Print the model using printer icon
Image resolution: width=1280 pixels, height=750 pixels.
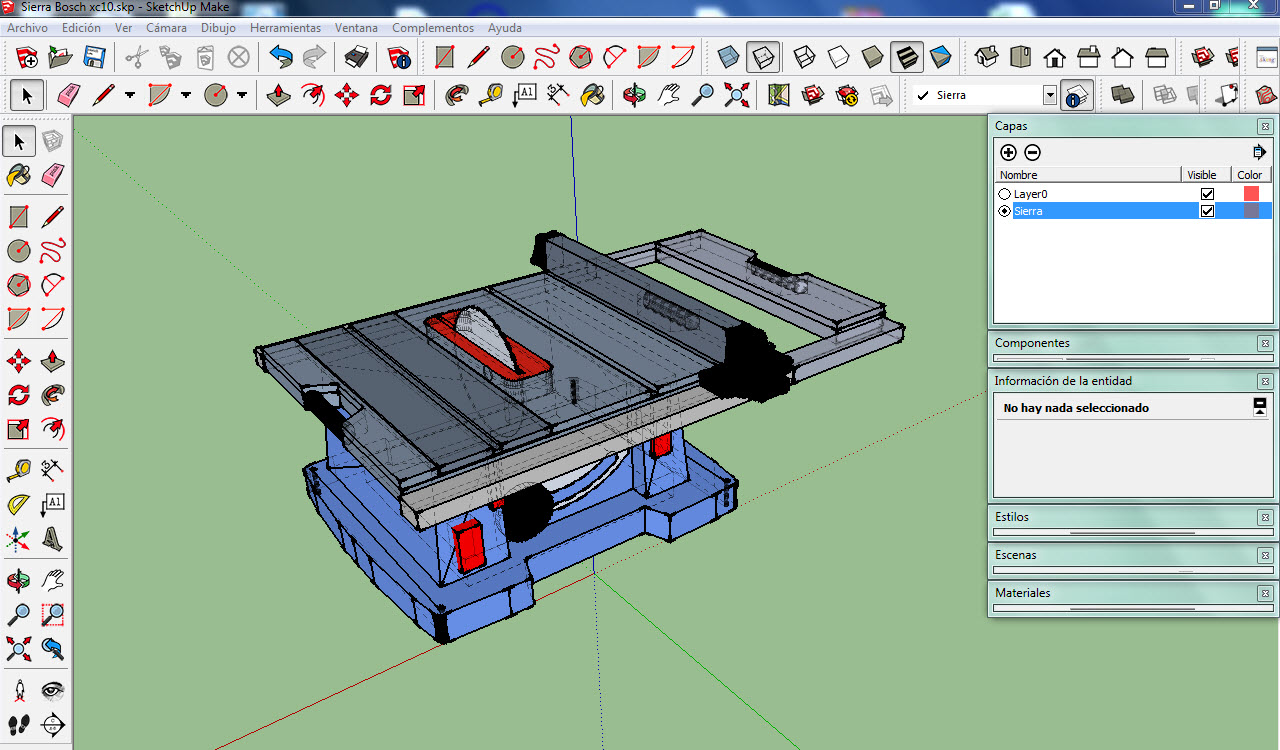coord(357,57)
